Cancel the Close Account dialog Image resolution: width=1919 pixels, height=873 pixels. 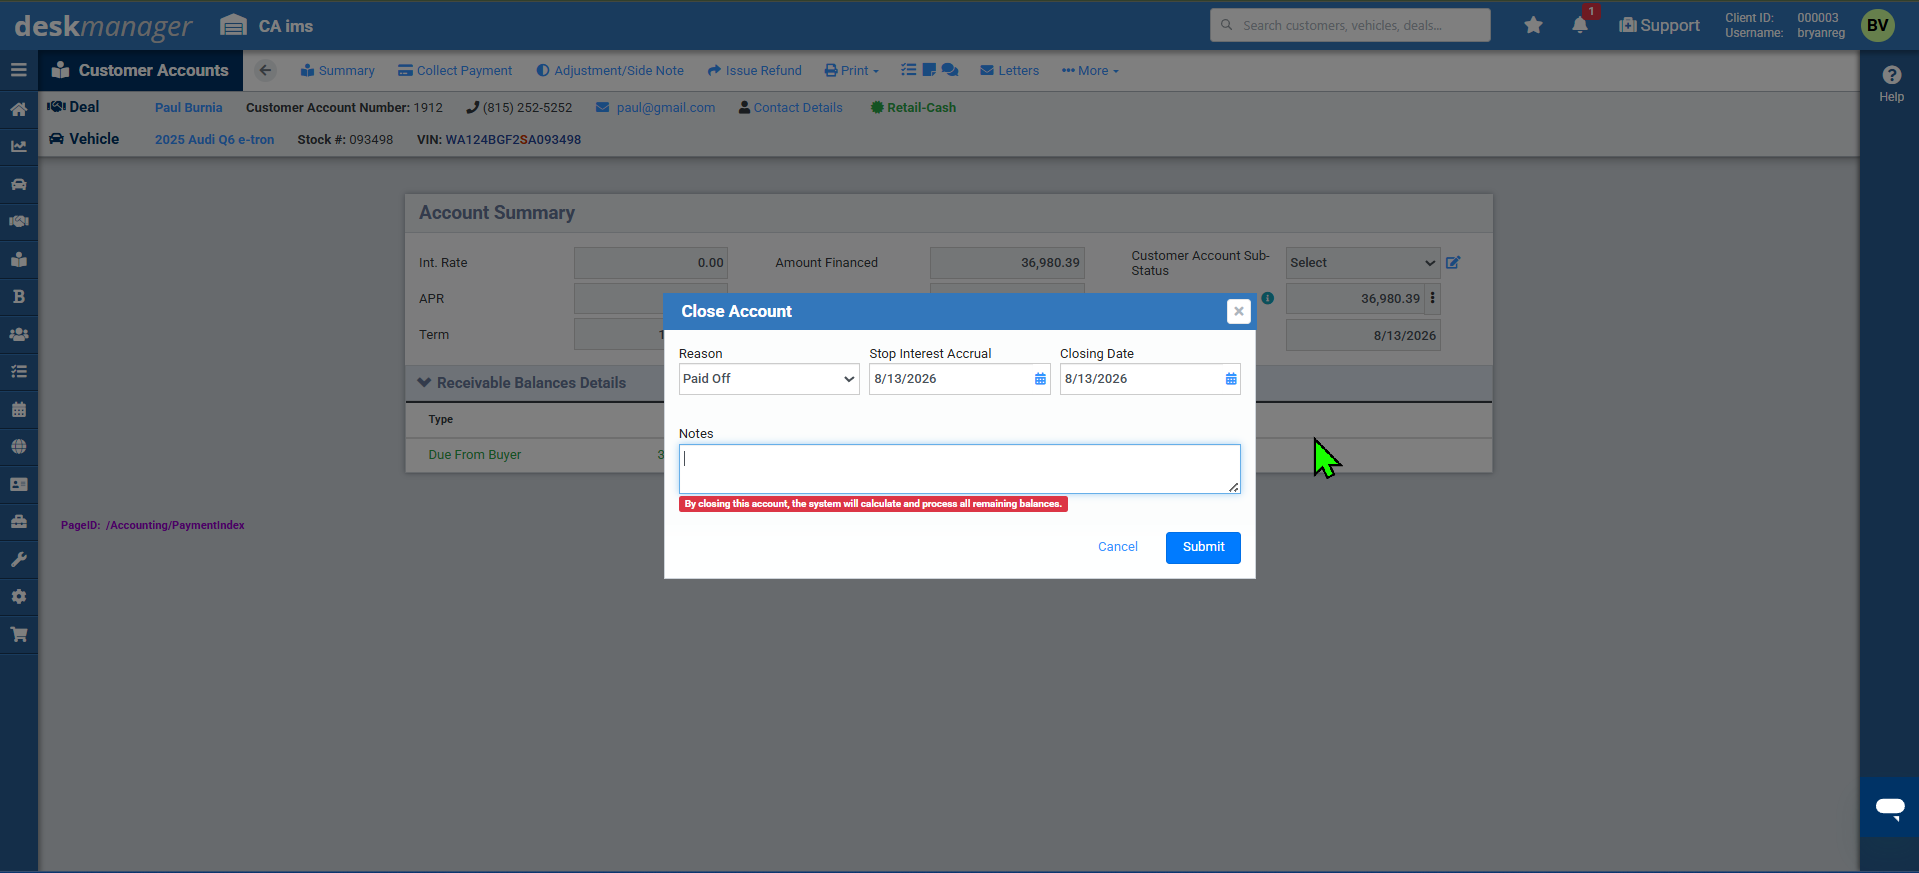1117,547
